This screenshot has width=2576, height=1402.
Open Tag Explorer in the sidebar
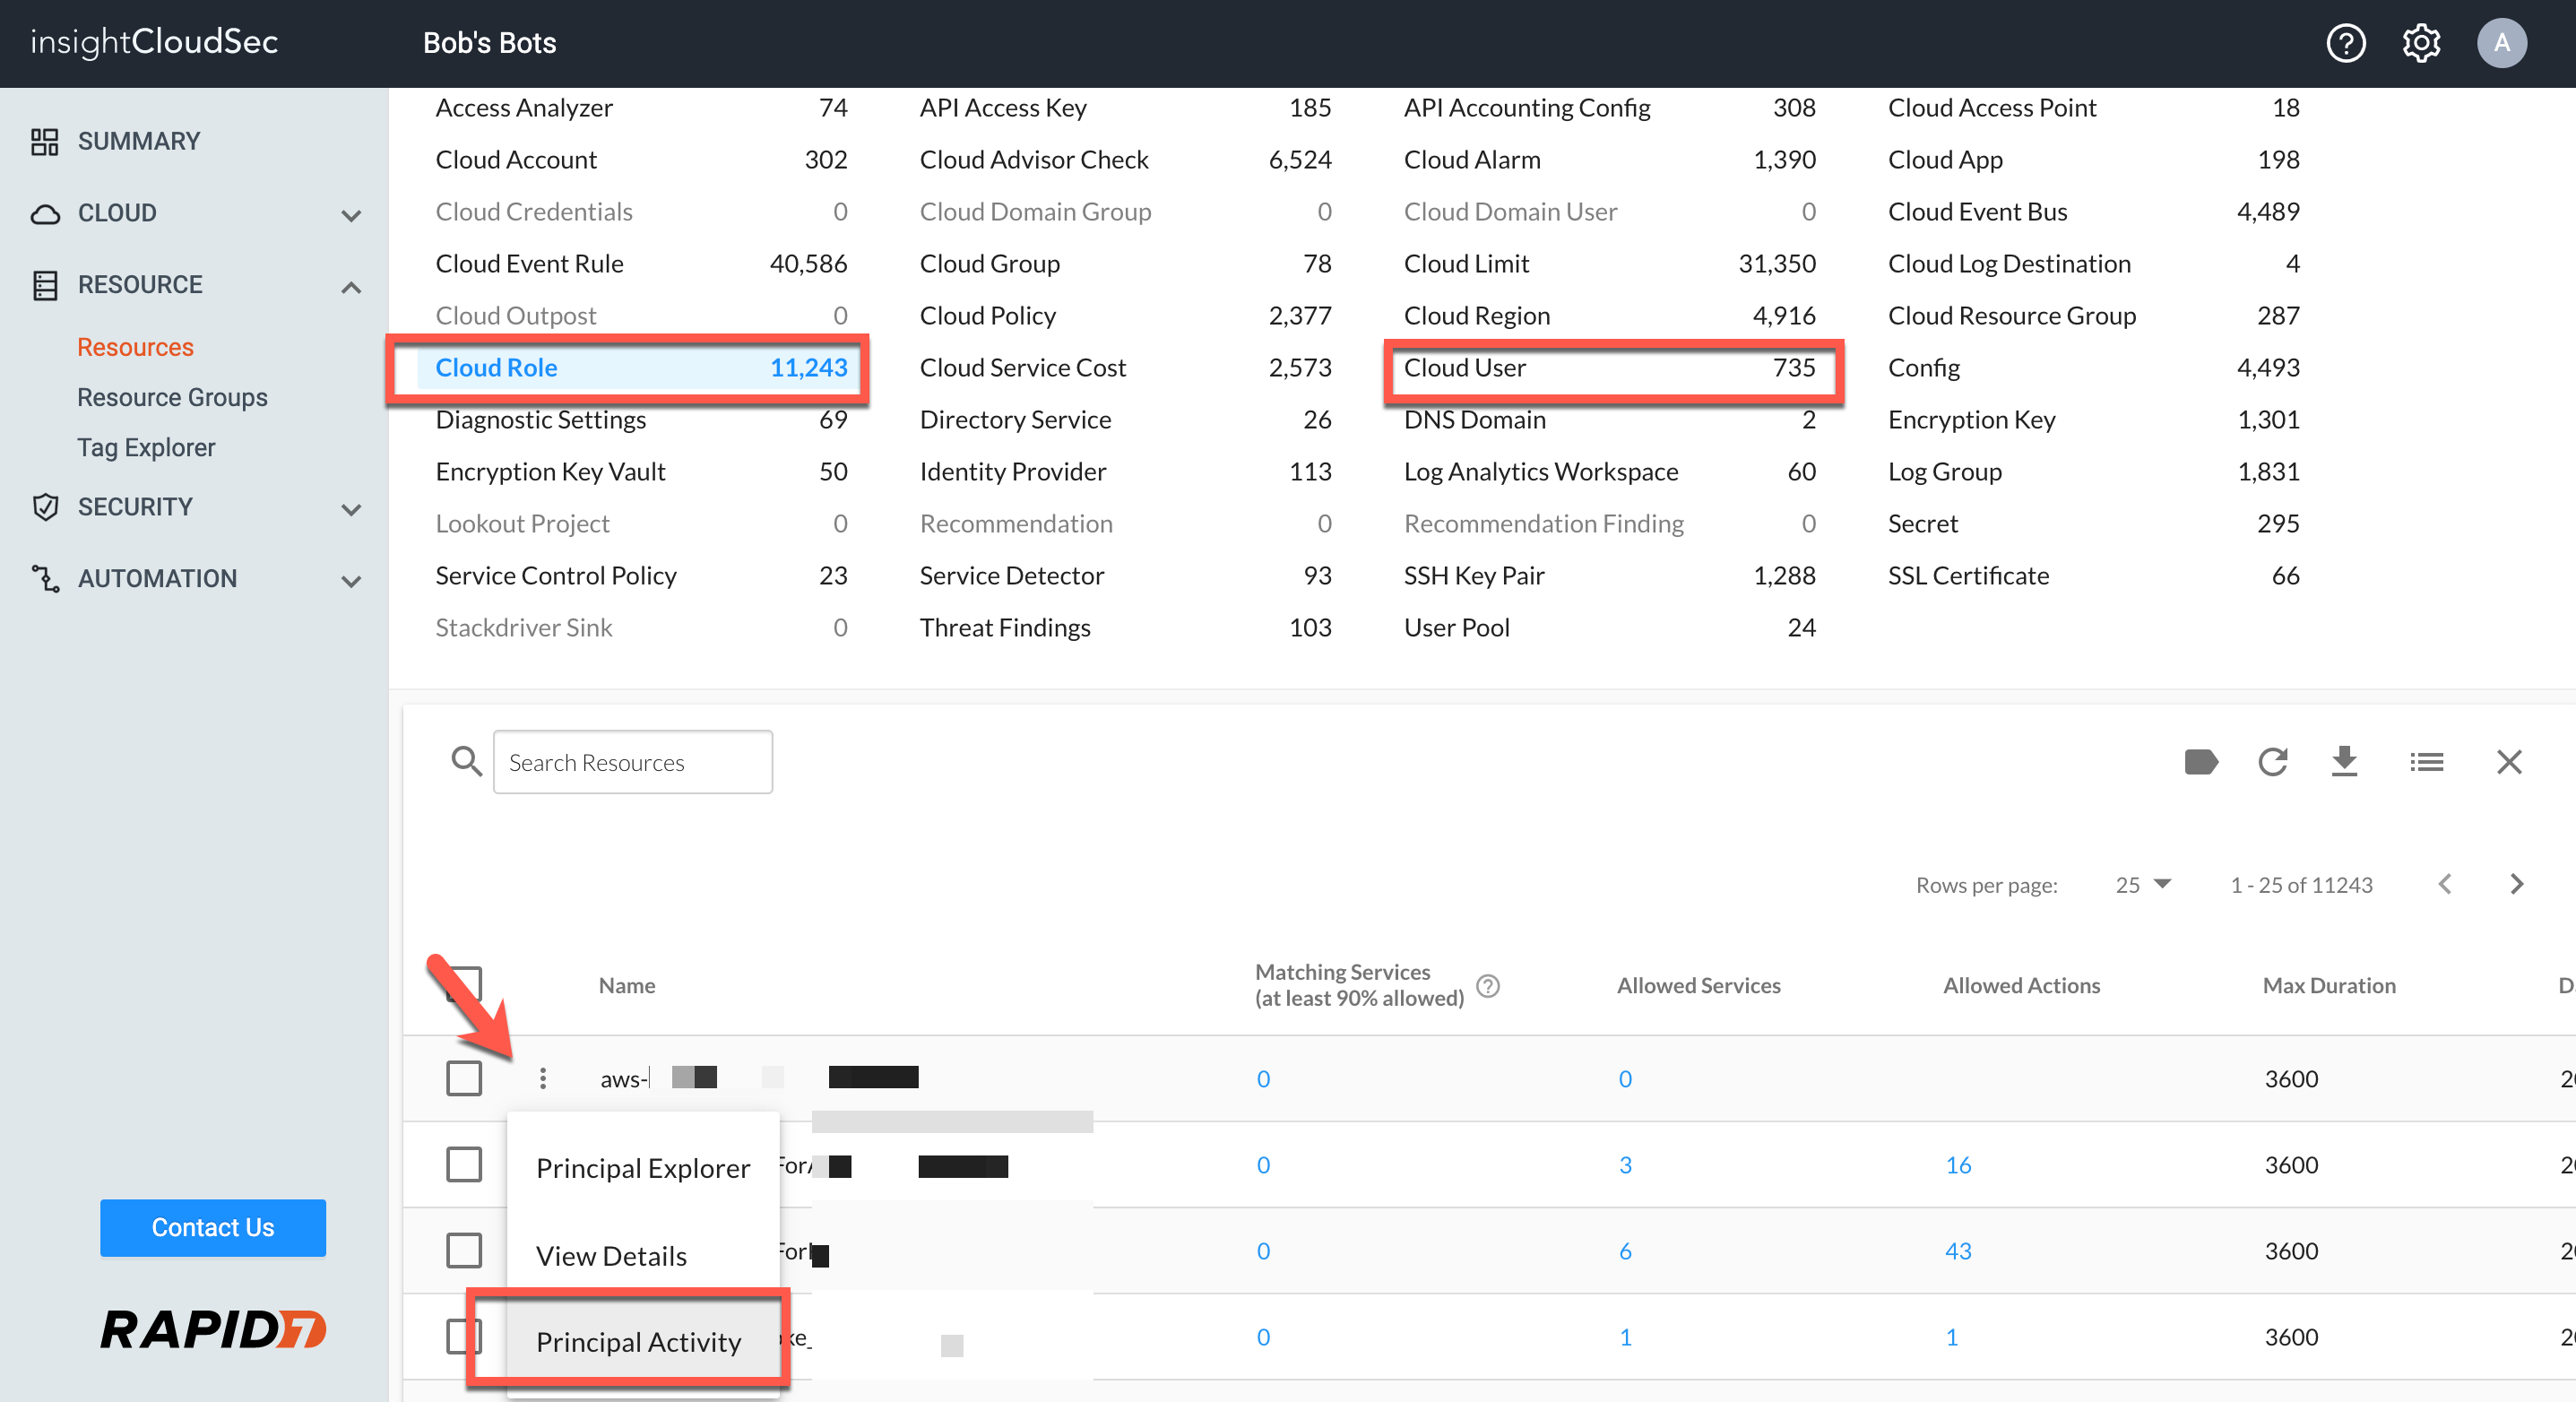coord(146,447)
